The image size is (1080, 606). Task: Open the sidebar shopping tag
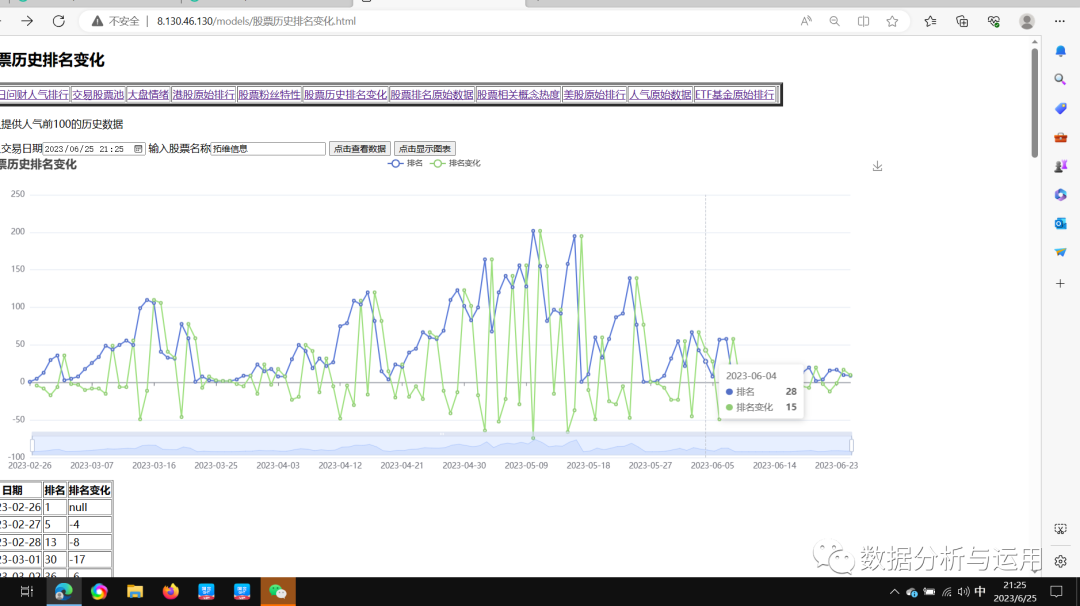pyautogui.click(x=1061, y=109)
